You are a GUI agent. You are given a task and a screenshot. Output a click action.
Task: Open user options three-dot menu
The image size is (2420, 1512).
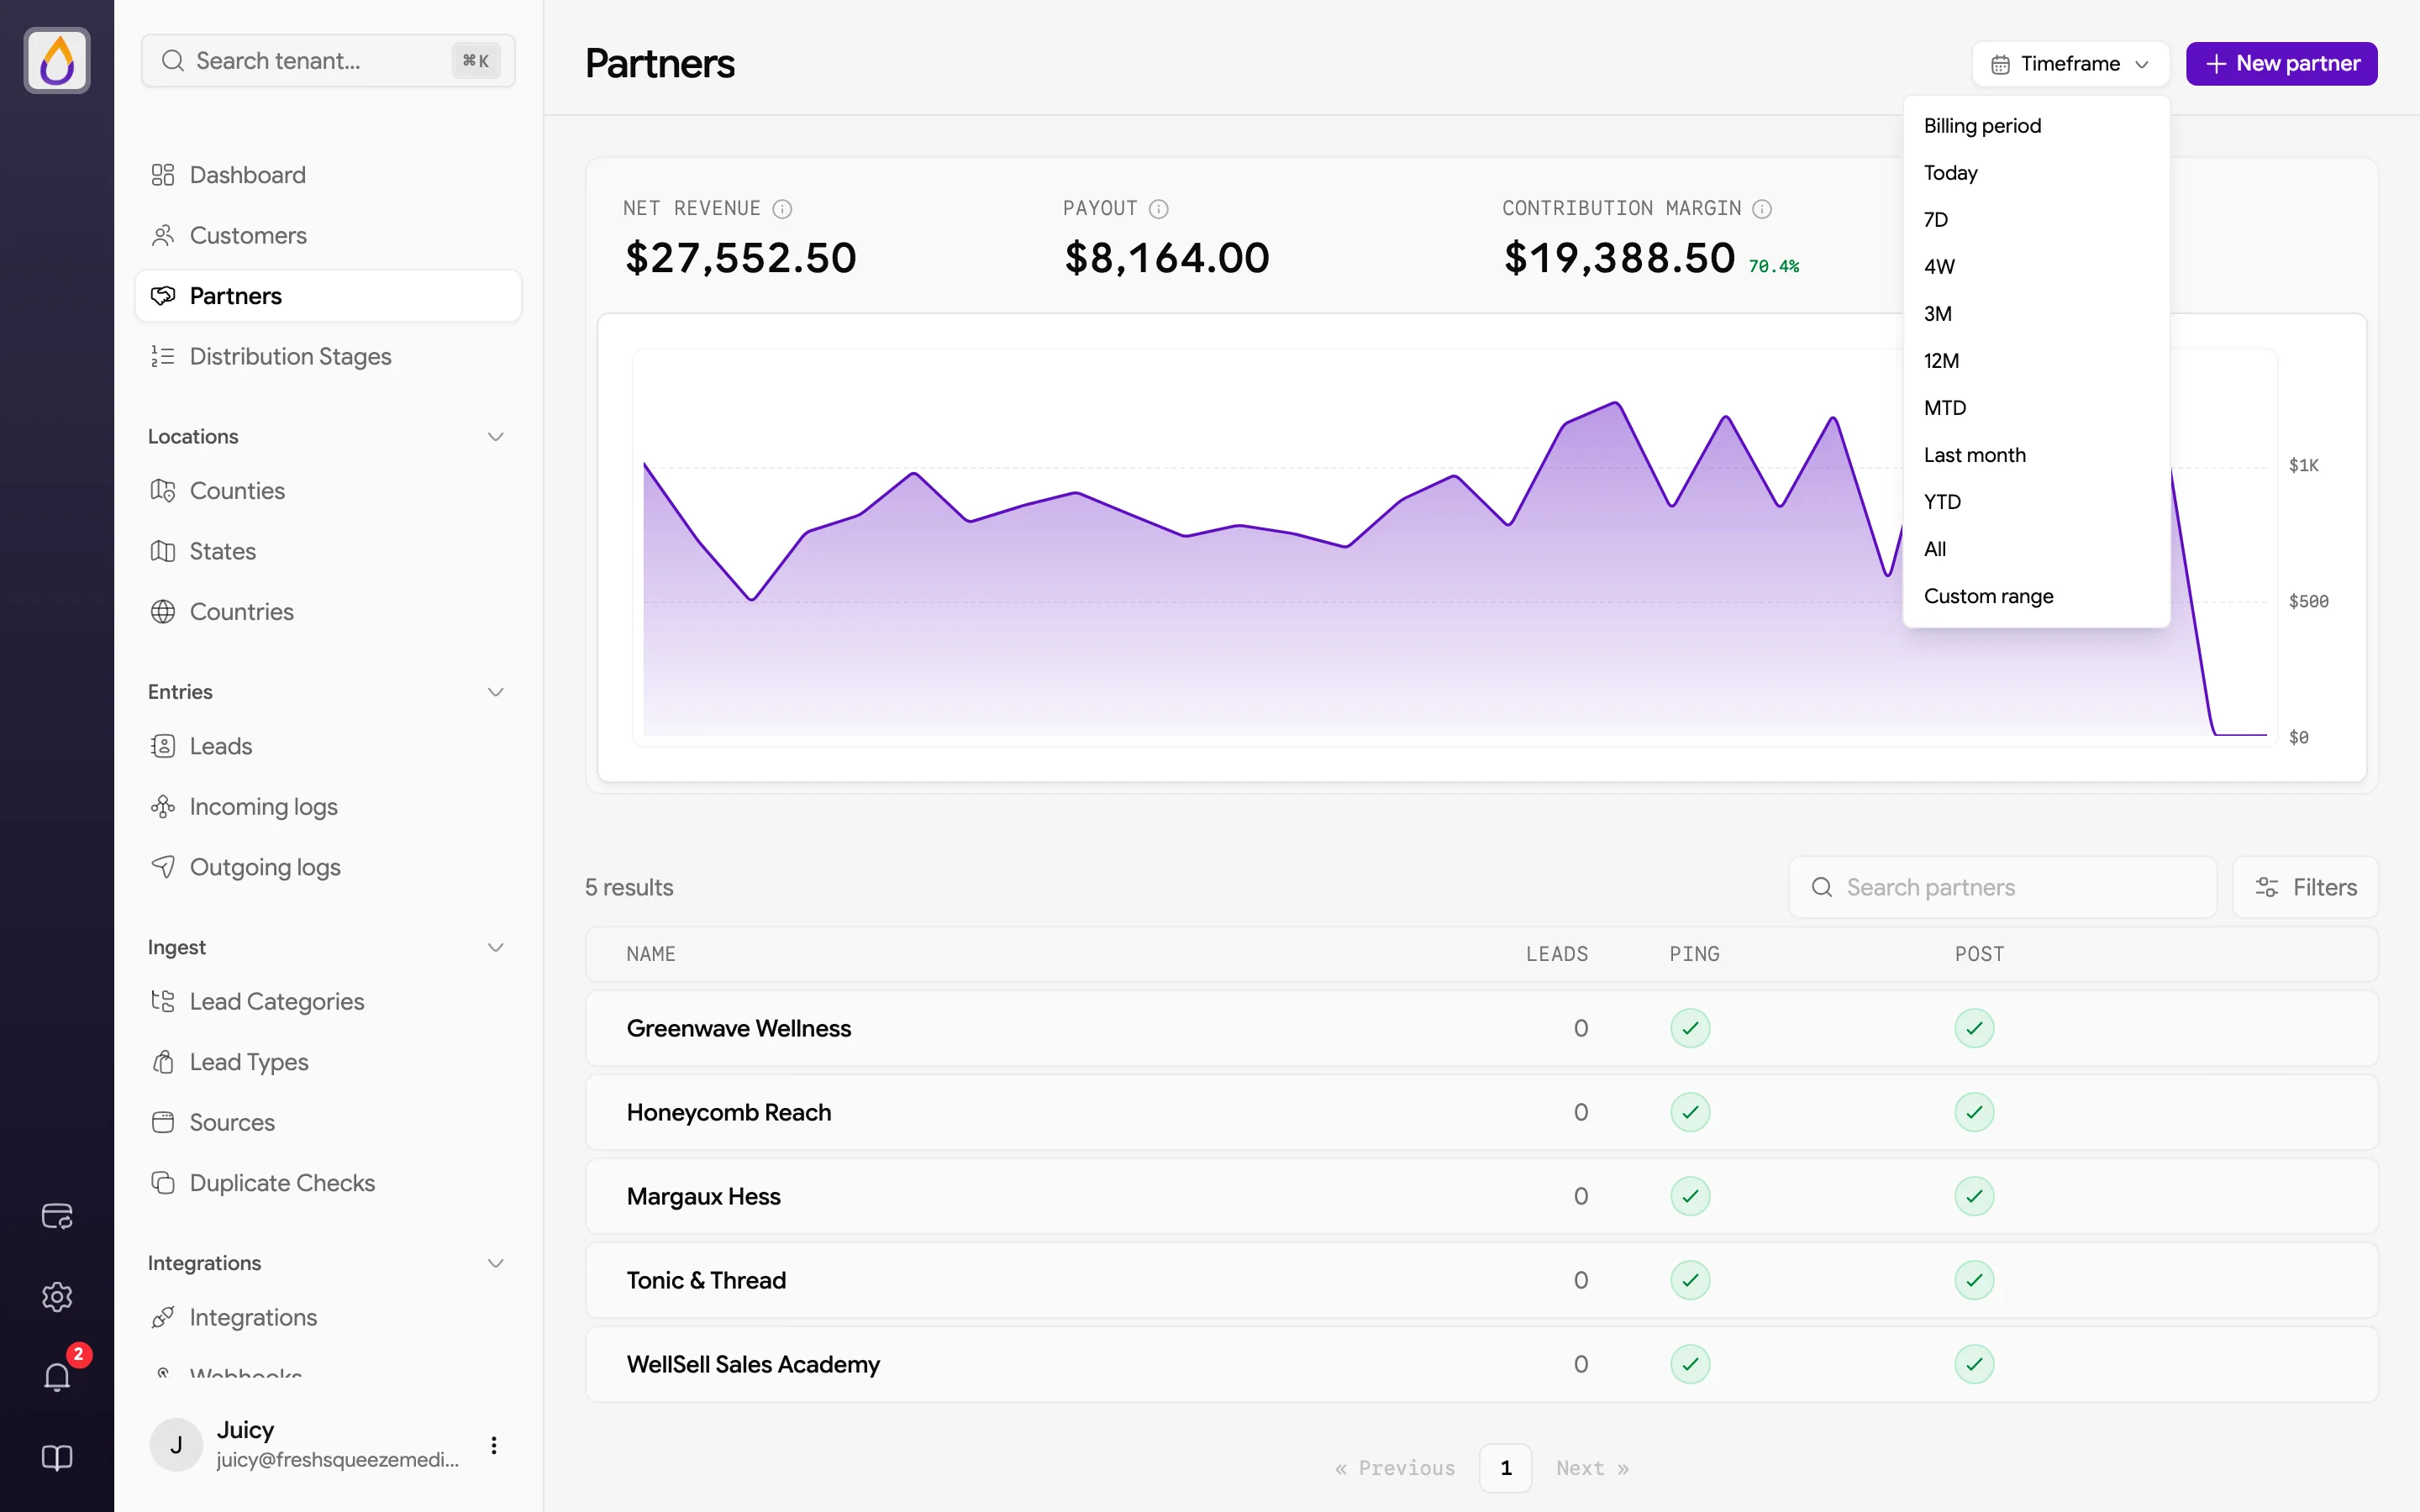click(x=494, y=1444)
